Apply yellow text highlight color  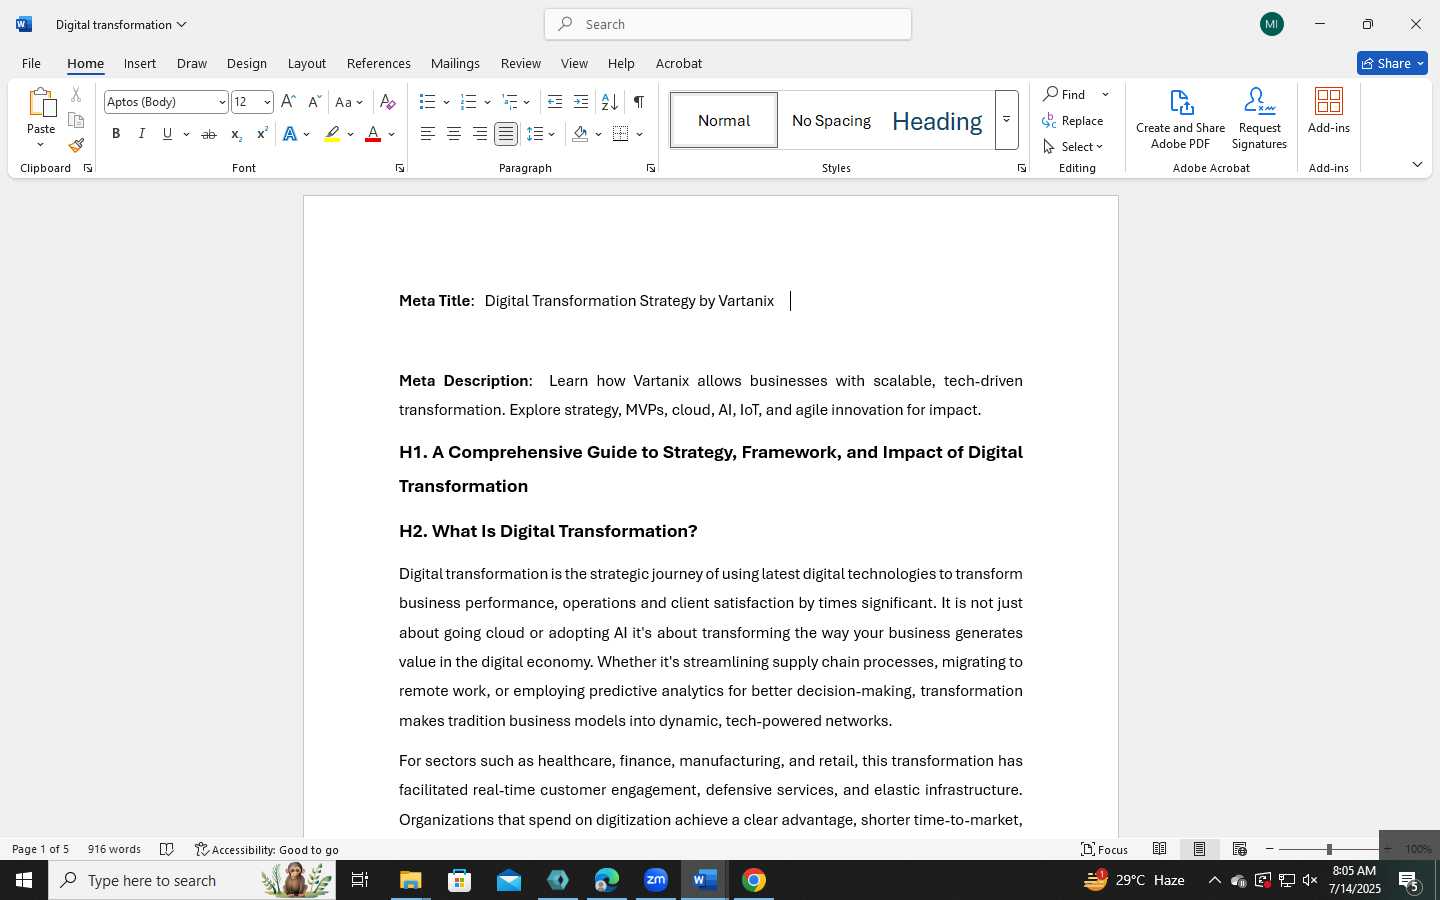[332, 134]
